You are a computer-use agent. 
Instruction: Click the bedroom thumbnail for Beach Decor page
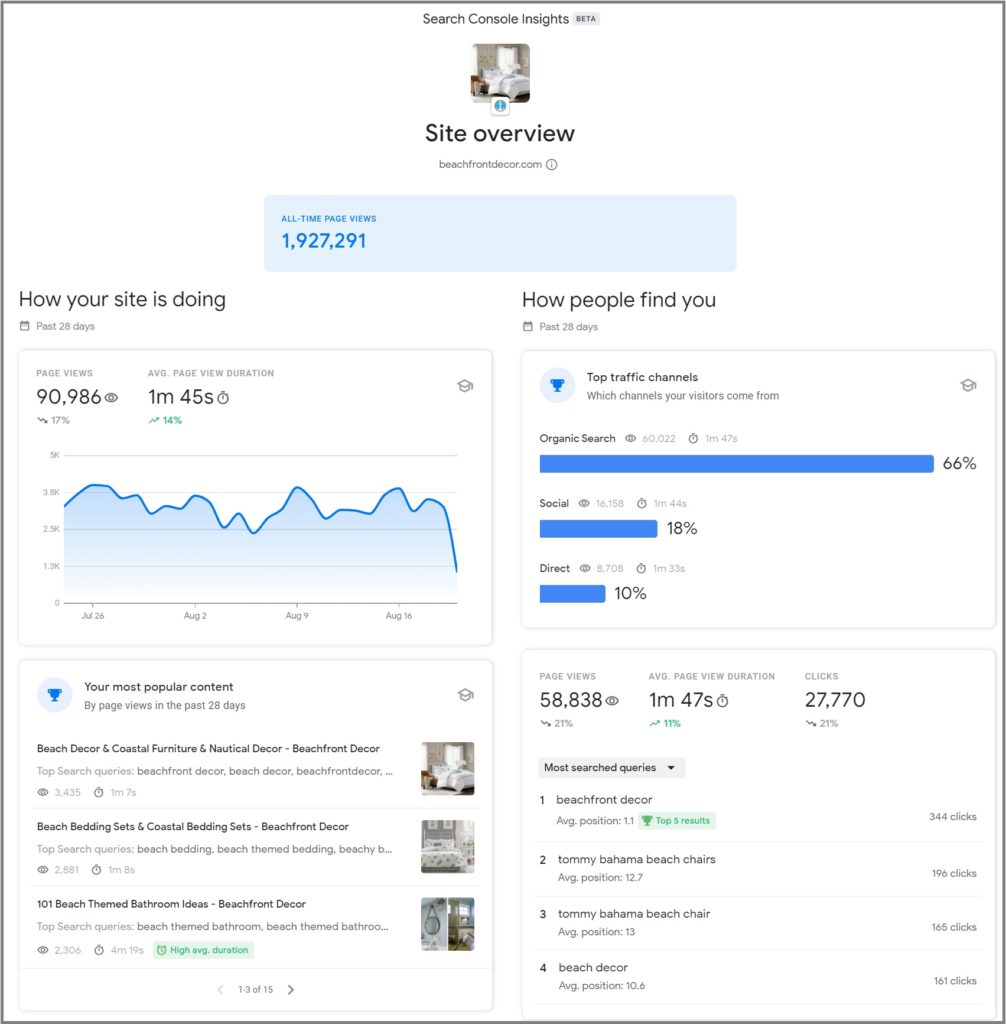(x=447, y=768)
